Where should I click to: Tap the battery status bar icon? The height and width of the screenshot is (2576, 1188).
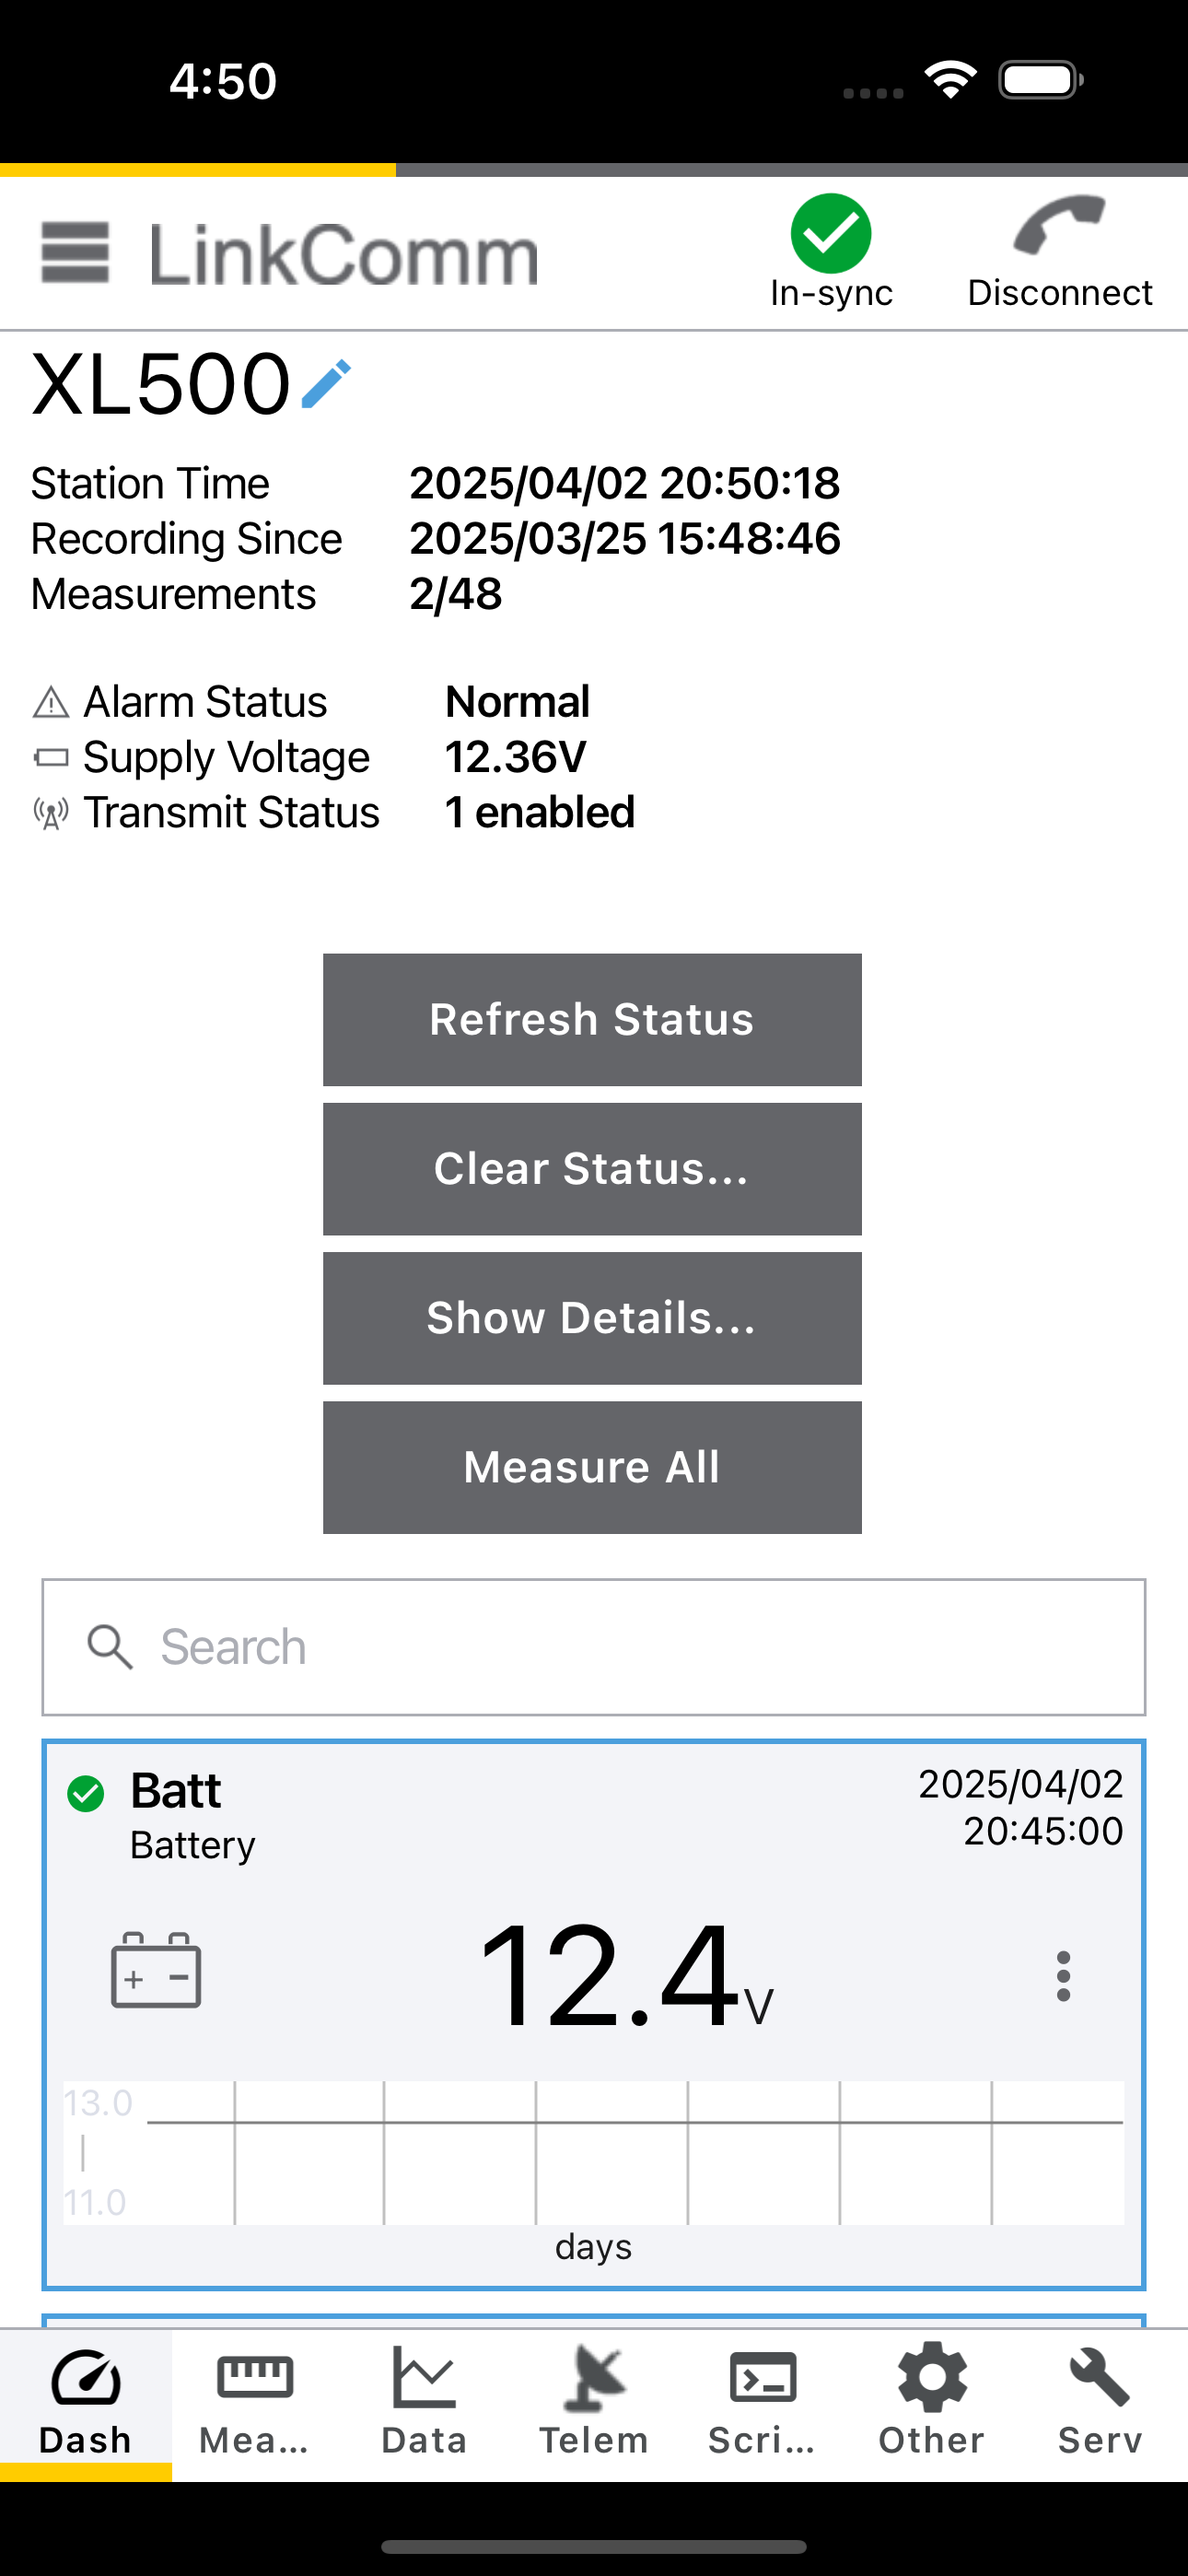pyautogui.click(x=1041, y=80)
